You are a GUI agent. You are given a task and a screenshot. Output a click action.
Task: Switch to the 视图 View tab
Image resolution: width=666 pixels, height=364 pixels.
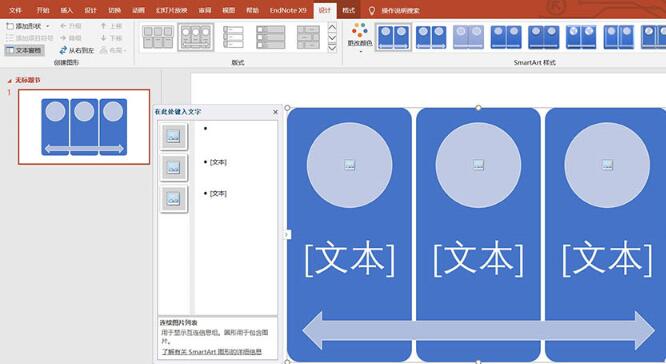coord(229,10)
